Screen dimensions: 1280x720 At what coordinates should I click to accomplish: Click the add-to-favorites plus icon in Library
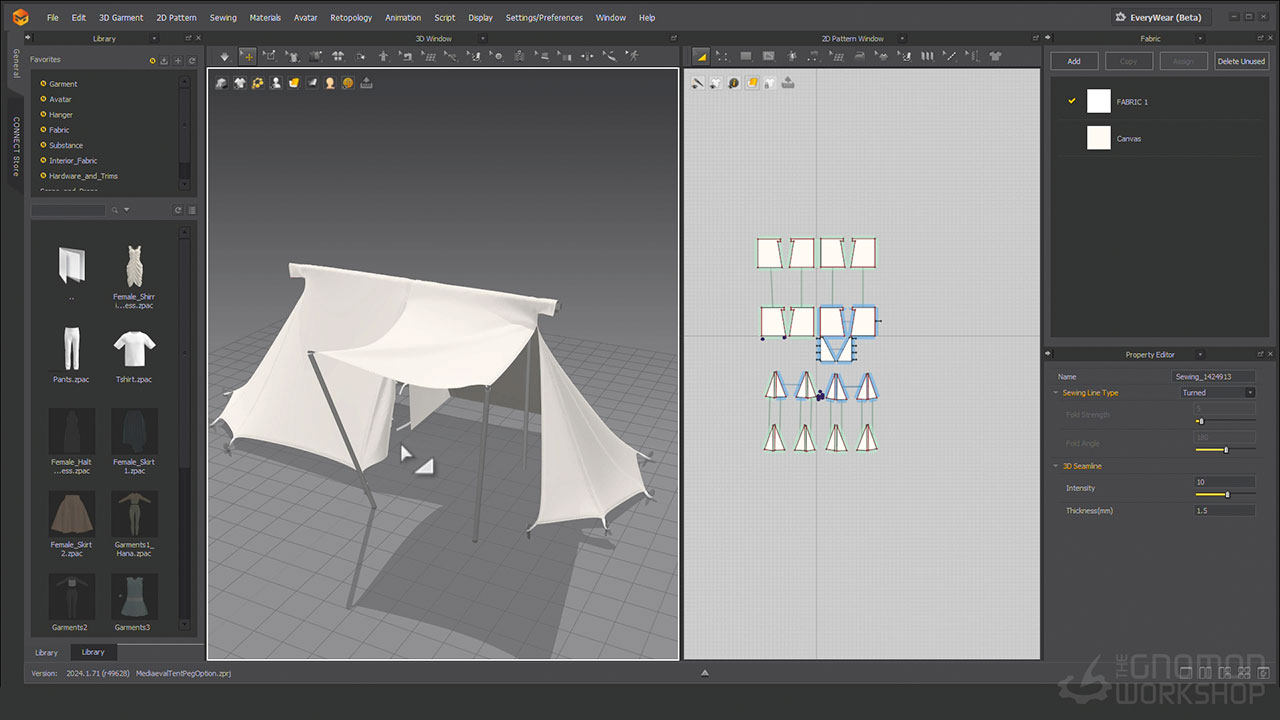(178, 60)
